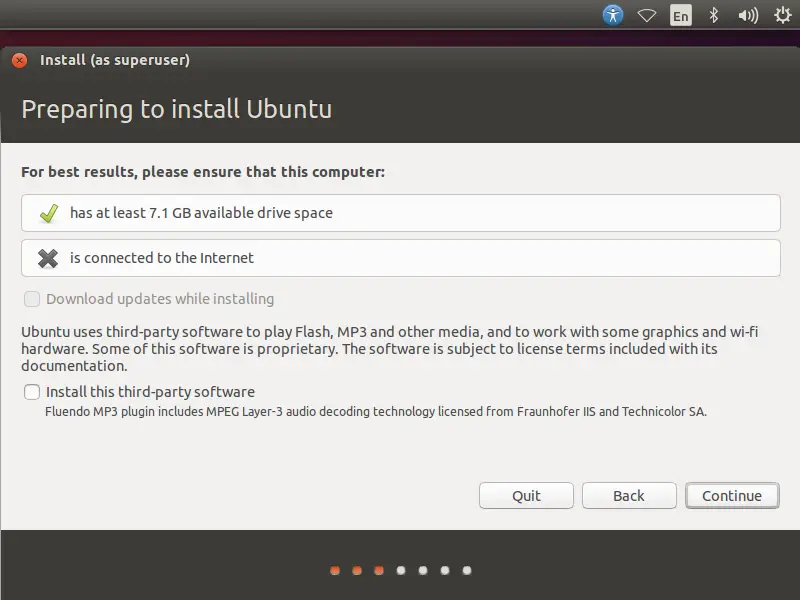Screen dimensions: 800x600
Task: Click 'For best results' instruction text
Action: pos(203,172)
